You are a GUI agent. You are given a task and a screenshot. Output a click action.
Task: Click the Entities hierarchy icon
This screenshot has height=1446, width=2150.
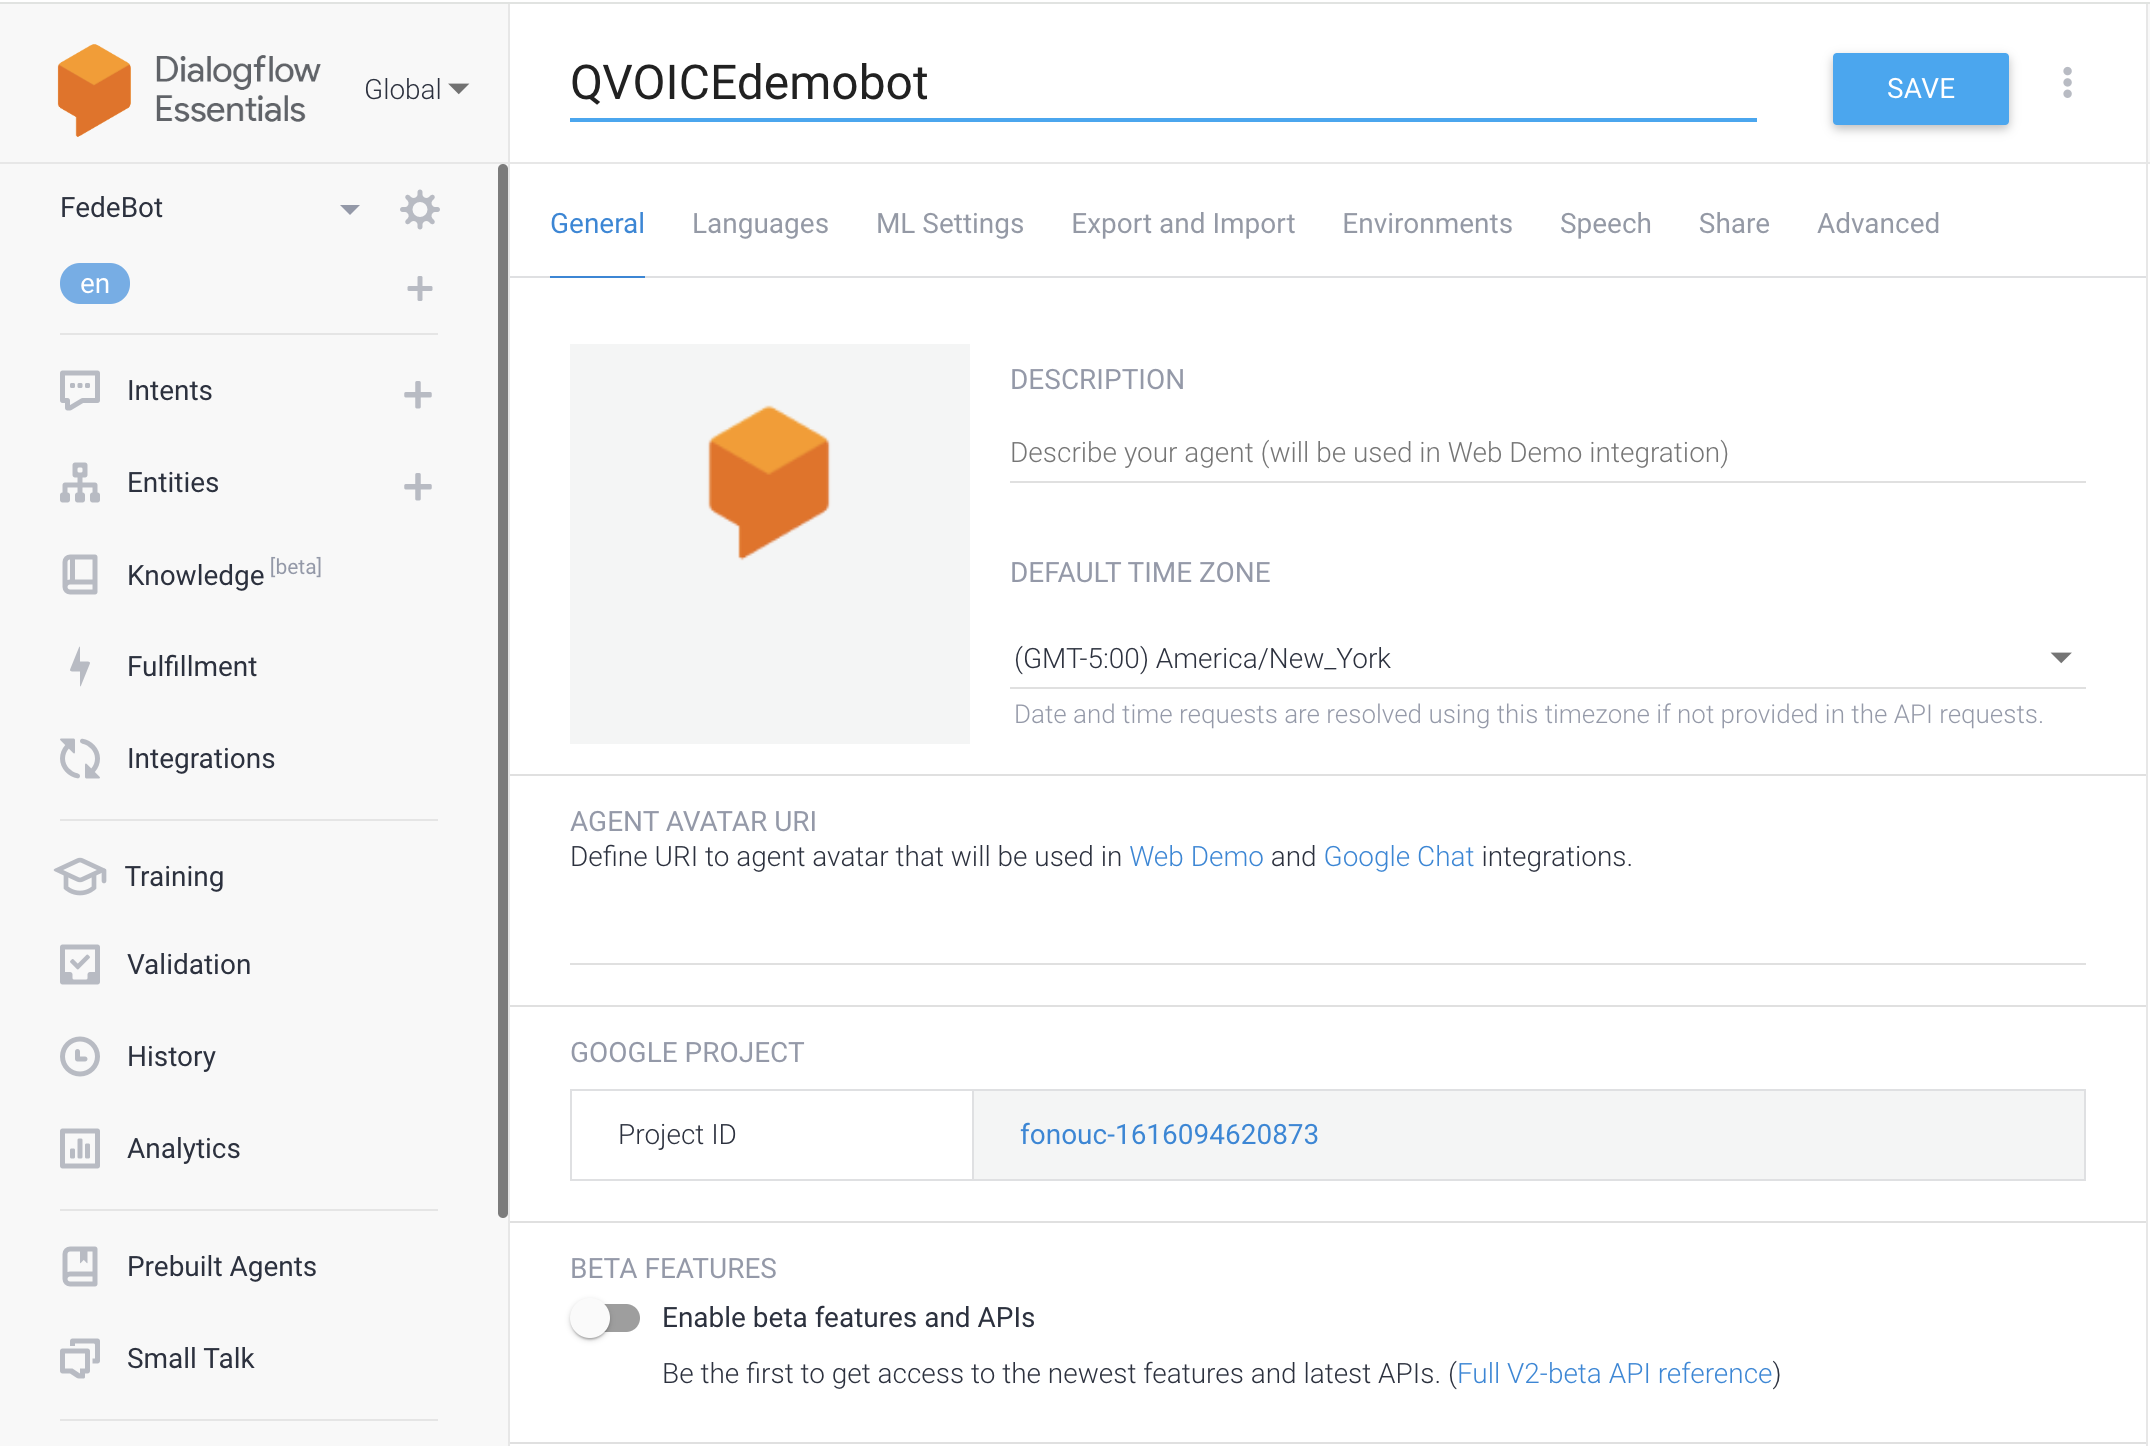coord(80,483)
